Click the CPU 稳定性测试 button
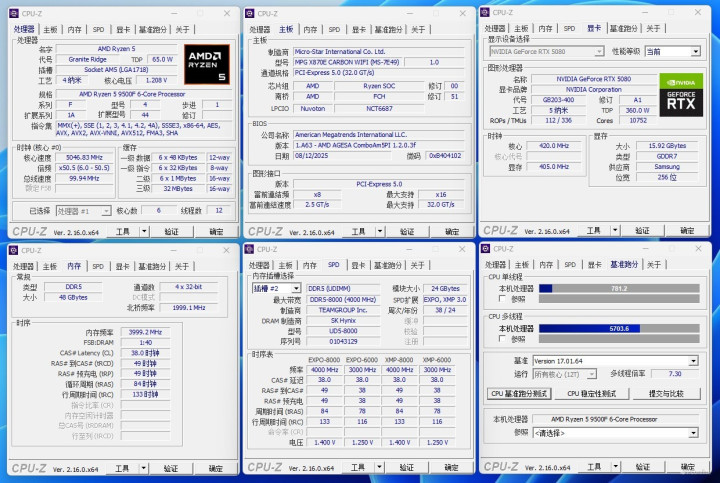This screenshot has height=483, width=720. [591, 393]
